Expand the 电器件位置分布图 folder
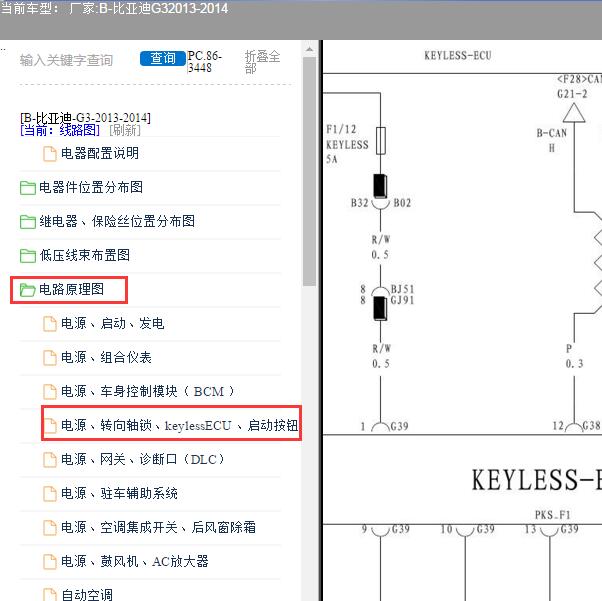The height and width of the screenshot is (601, 602). [x=91, y=187]
